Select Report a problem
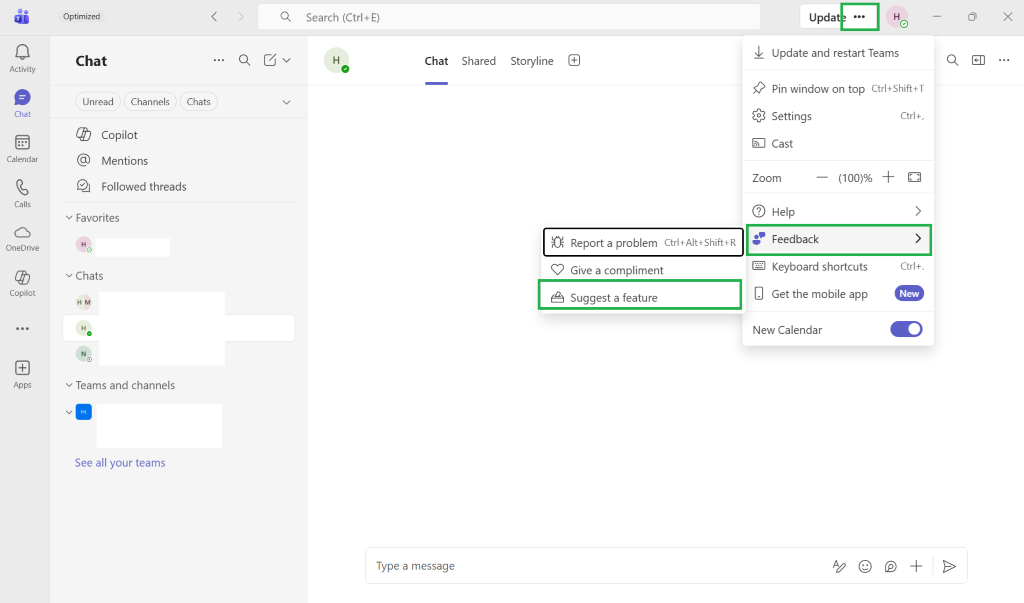This screenshot has height=603, width=1024. click(643, 242)
